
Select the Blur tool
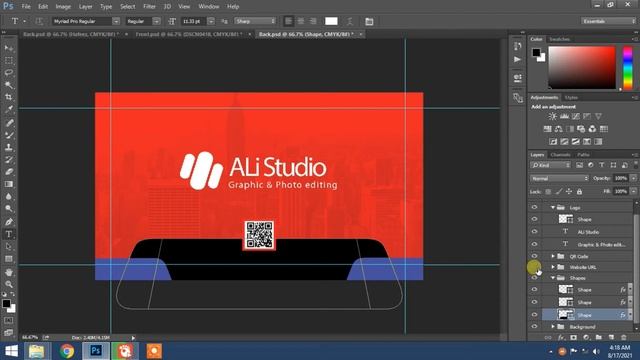pos(9,196)
